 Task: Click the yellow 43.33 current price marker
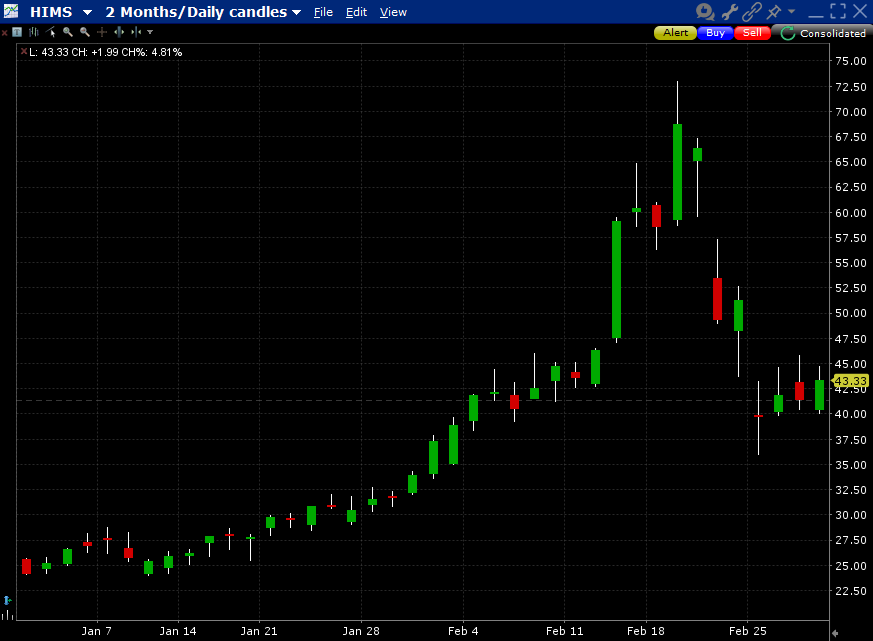[x=850, y=381]
